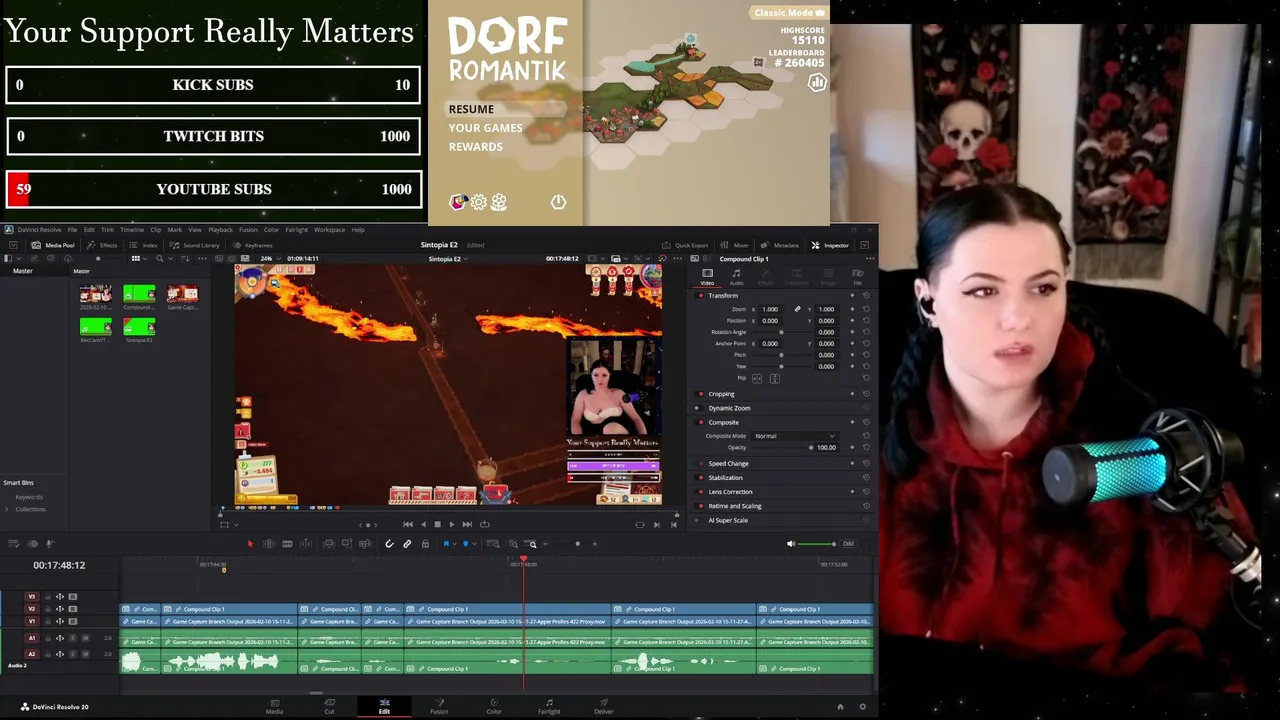This screenshot has width=1280, height=720.
Task: Toggle the Cropping section enable dot
Action: tap(701, 394)
